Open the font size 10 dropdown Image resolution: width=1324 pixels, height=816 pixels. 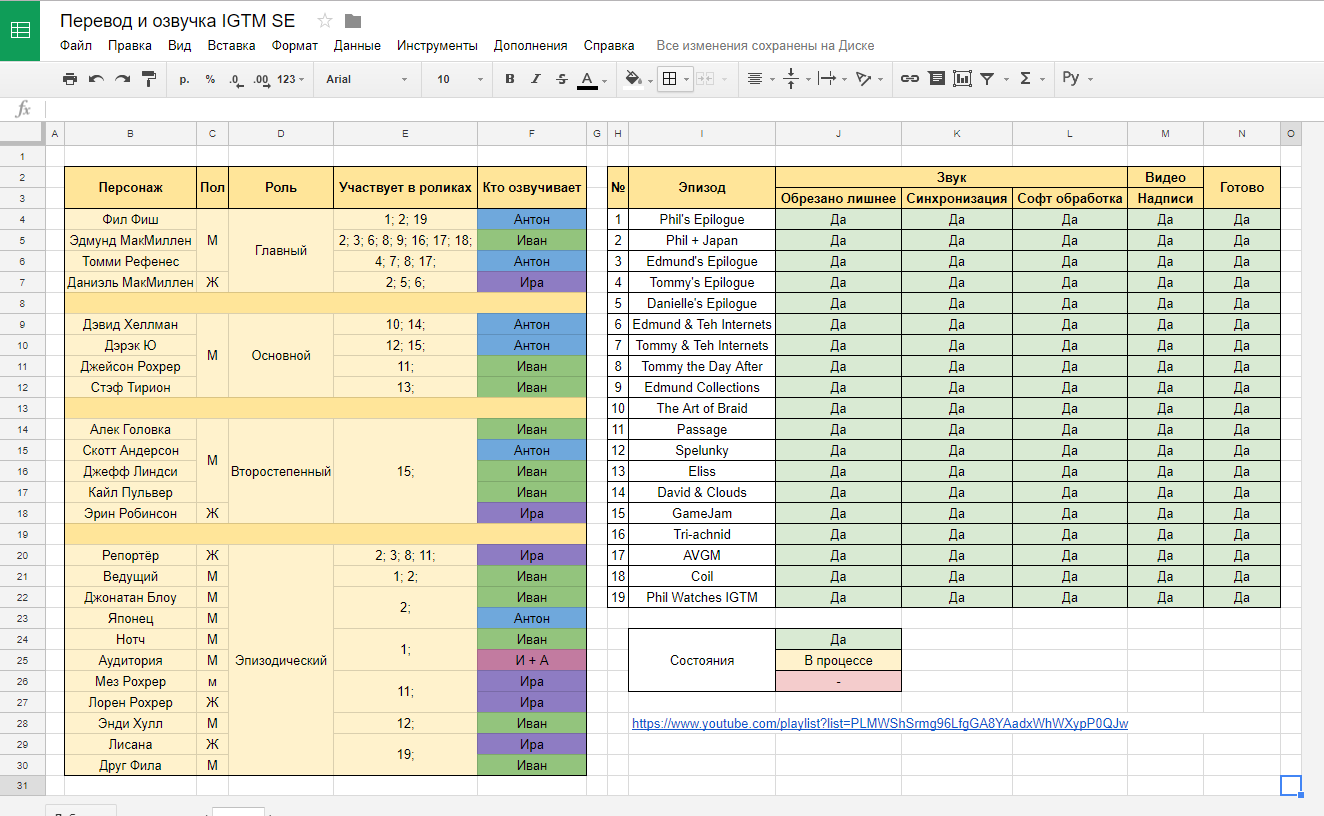(460, 79)
